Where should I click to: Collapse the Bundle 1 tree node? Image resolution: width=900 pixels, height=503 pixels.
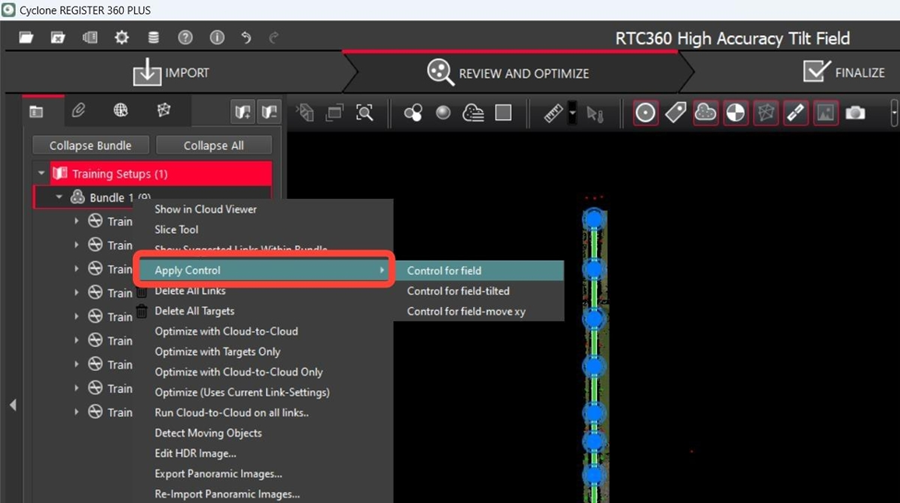pyautogui.click(x=59, y=197)
